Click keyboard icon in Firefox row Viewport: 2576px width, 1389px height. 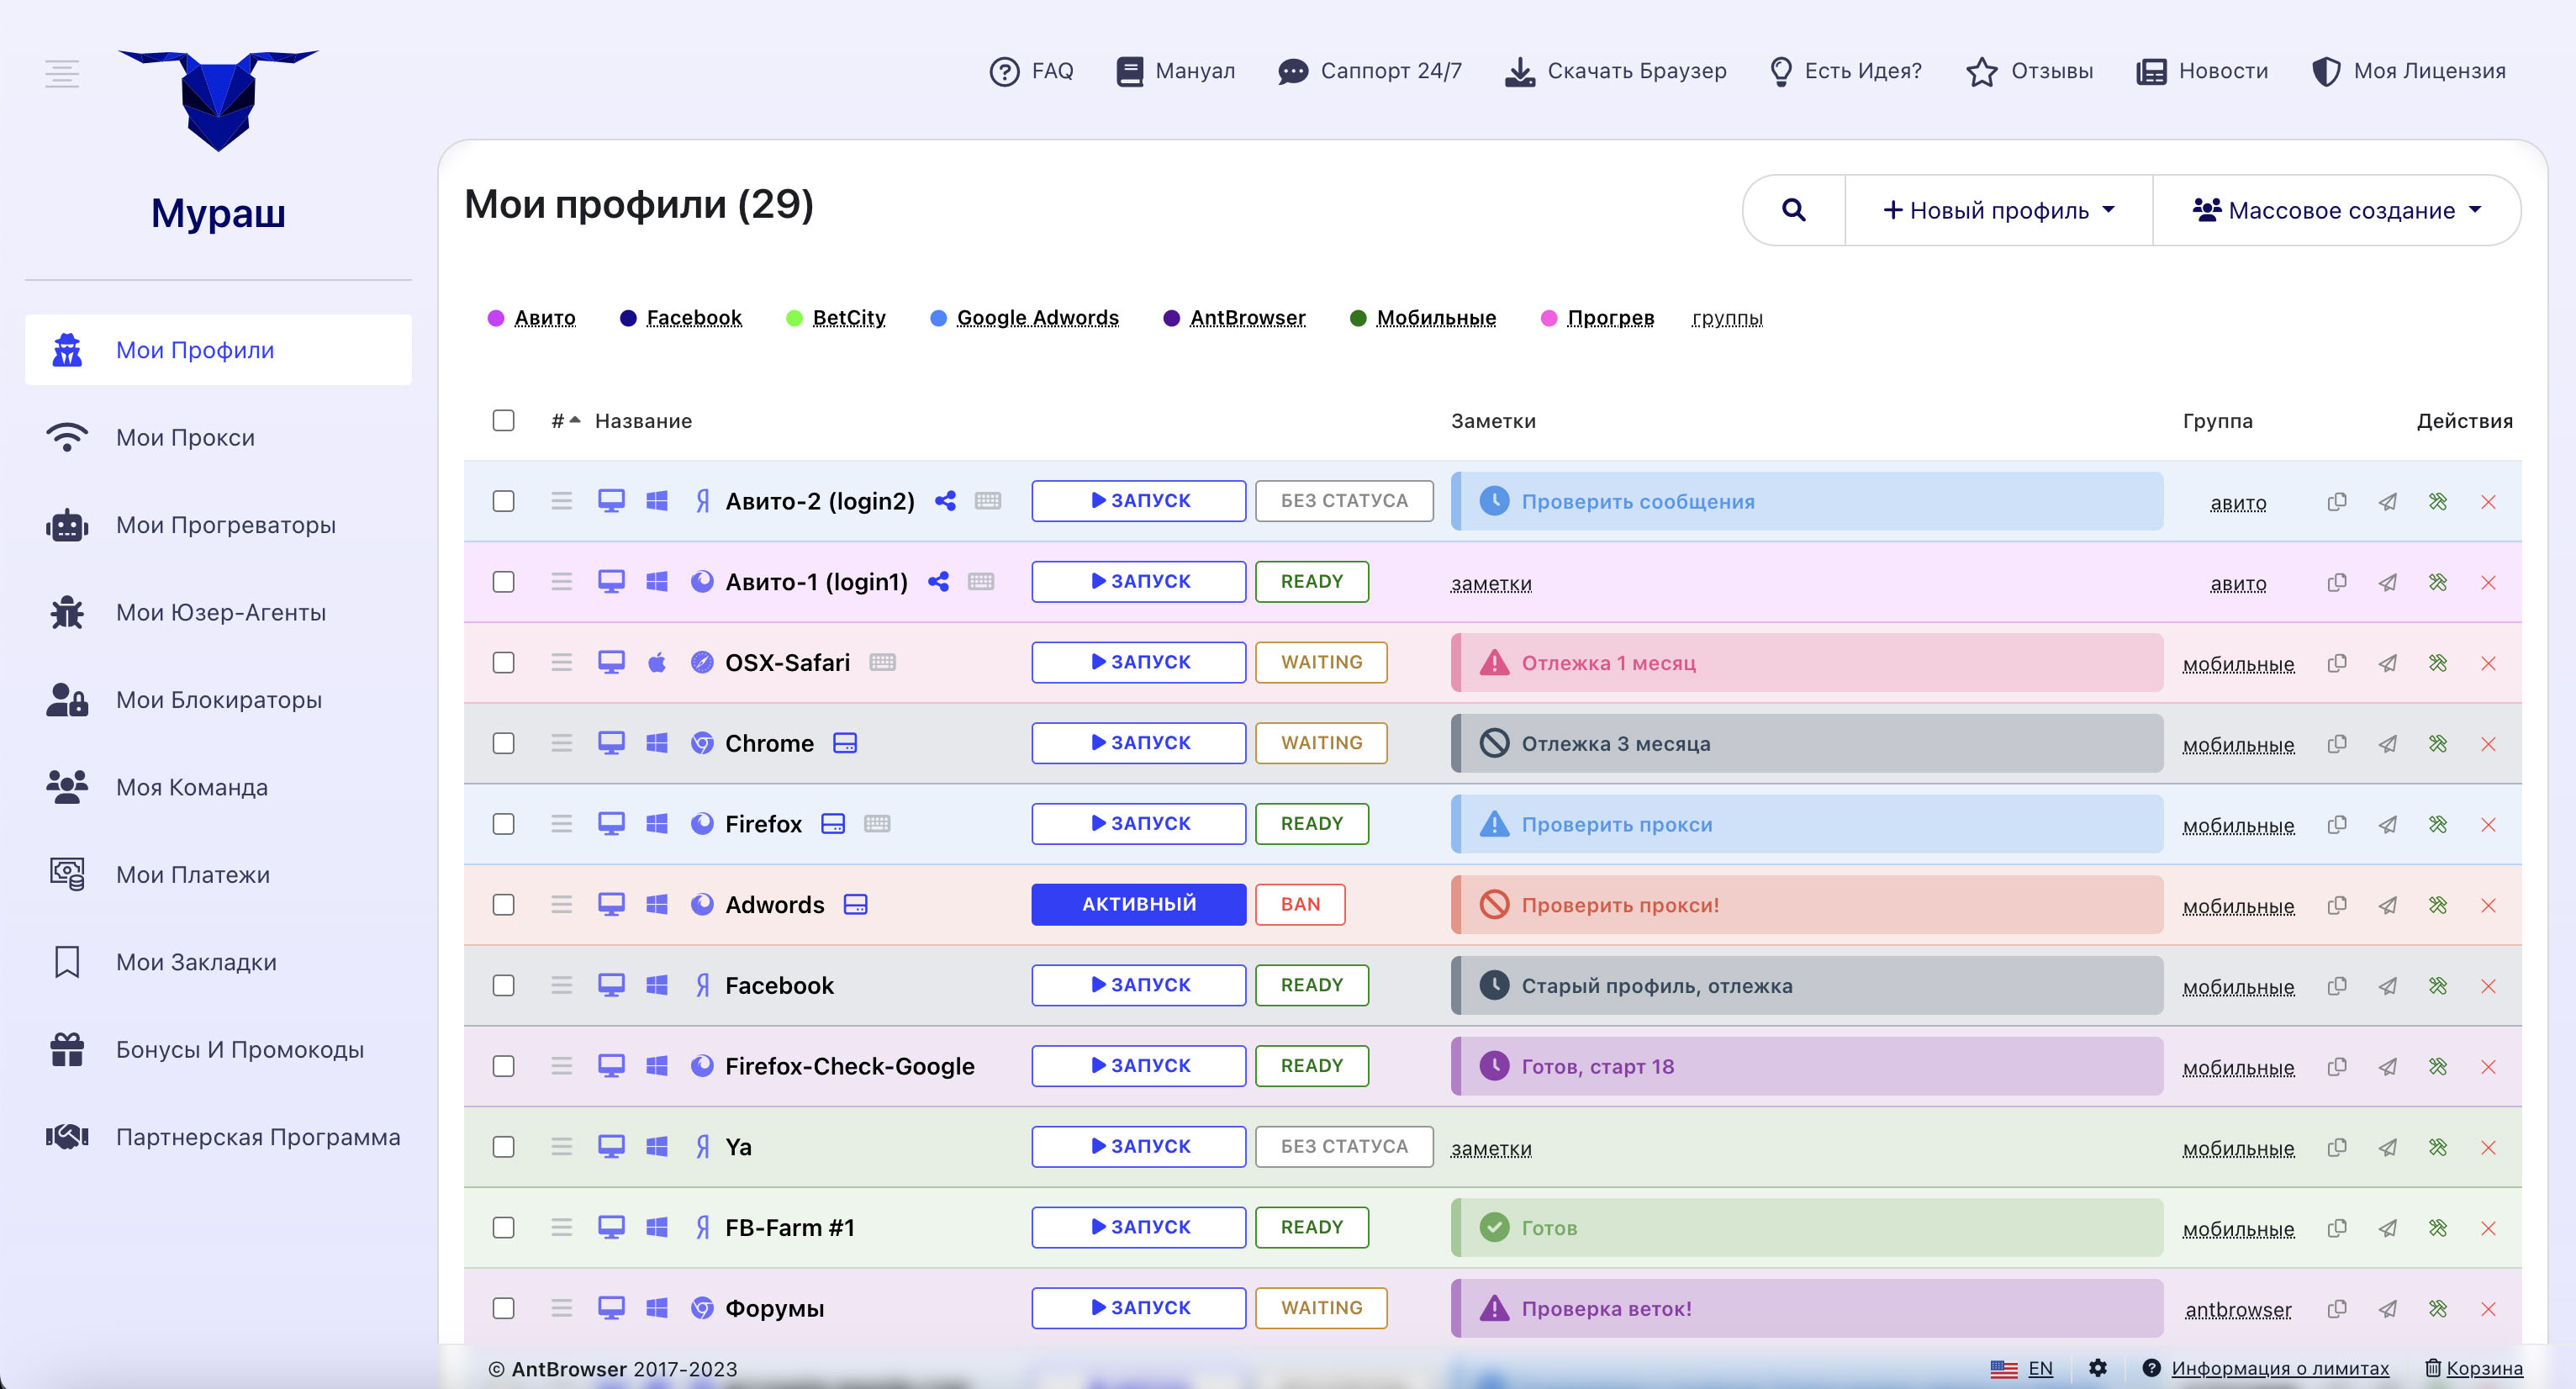[877, 824]
